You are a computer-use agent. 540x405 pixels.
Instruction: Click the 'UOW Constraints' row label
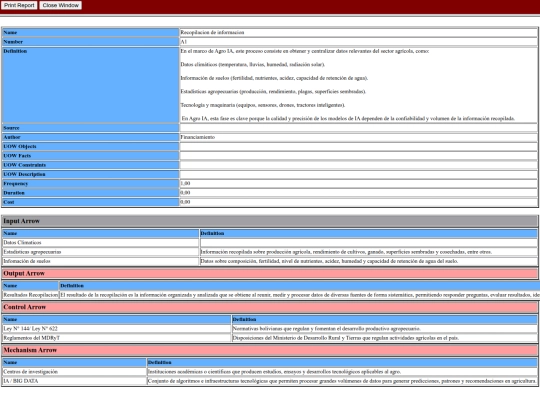pyautogui.click(x=24, y=165)
